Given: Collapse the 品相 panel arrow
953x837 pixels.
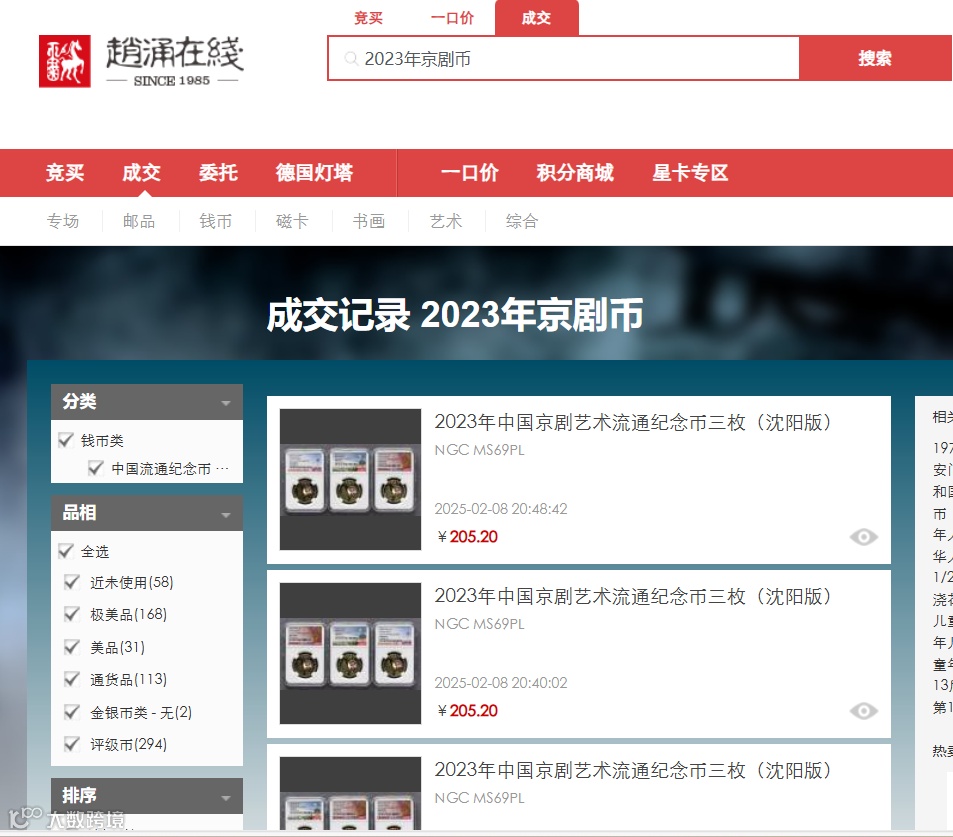Looking at the screenshot, I should click(226, 515).
